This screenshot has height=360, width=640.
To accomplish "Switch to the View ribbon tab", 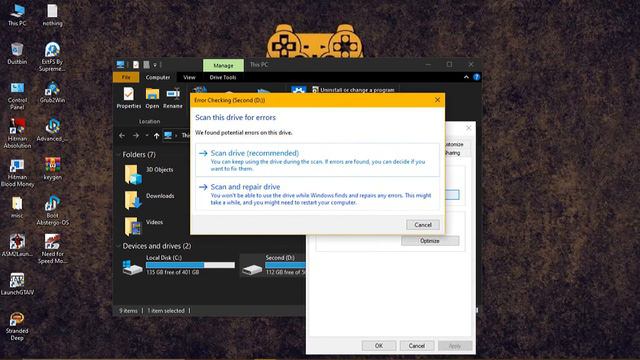I will click(189, 77).
